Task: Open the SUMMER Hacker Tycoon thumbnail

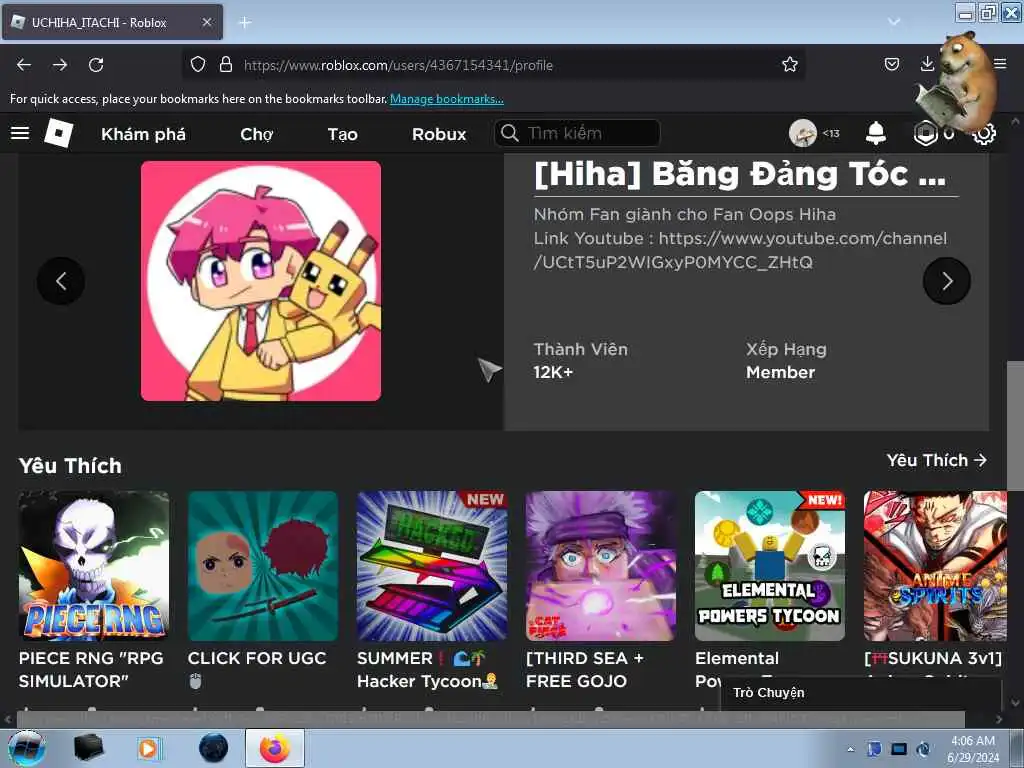Action: [x=432, y=566]
